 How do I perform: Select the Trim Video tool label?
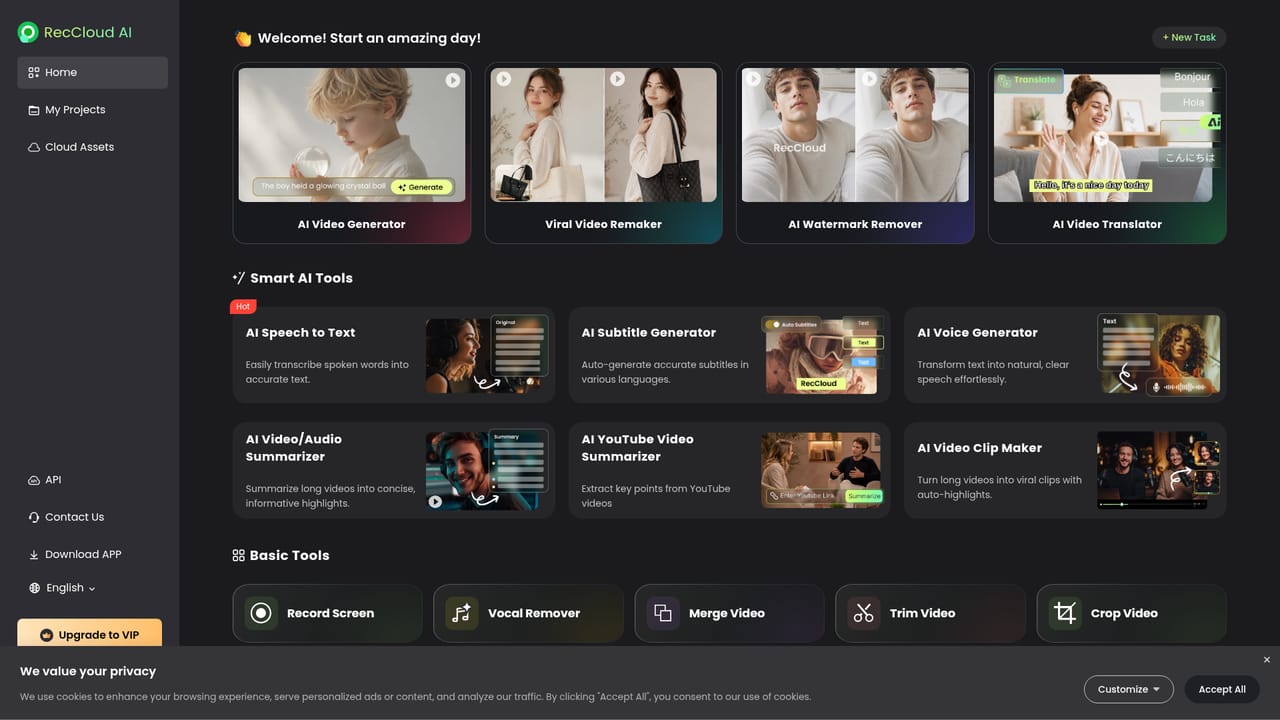click(x=922, y=613)
